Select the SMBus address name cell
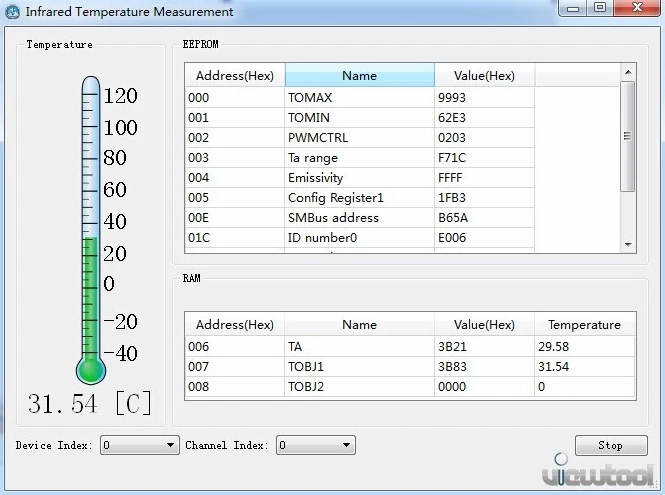The height and width of the screenshot is (495, 665). 360,218
